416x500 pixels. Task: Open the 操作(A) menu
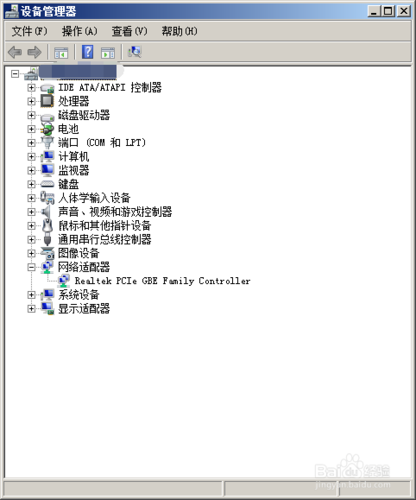(x=79, y=31)
